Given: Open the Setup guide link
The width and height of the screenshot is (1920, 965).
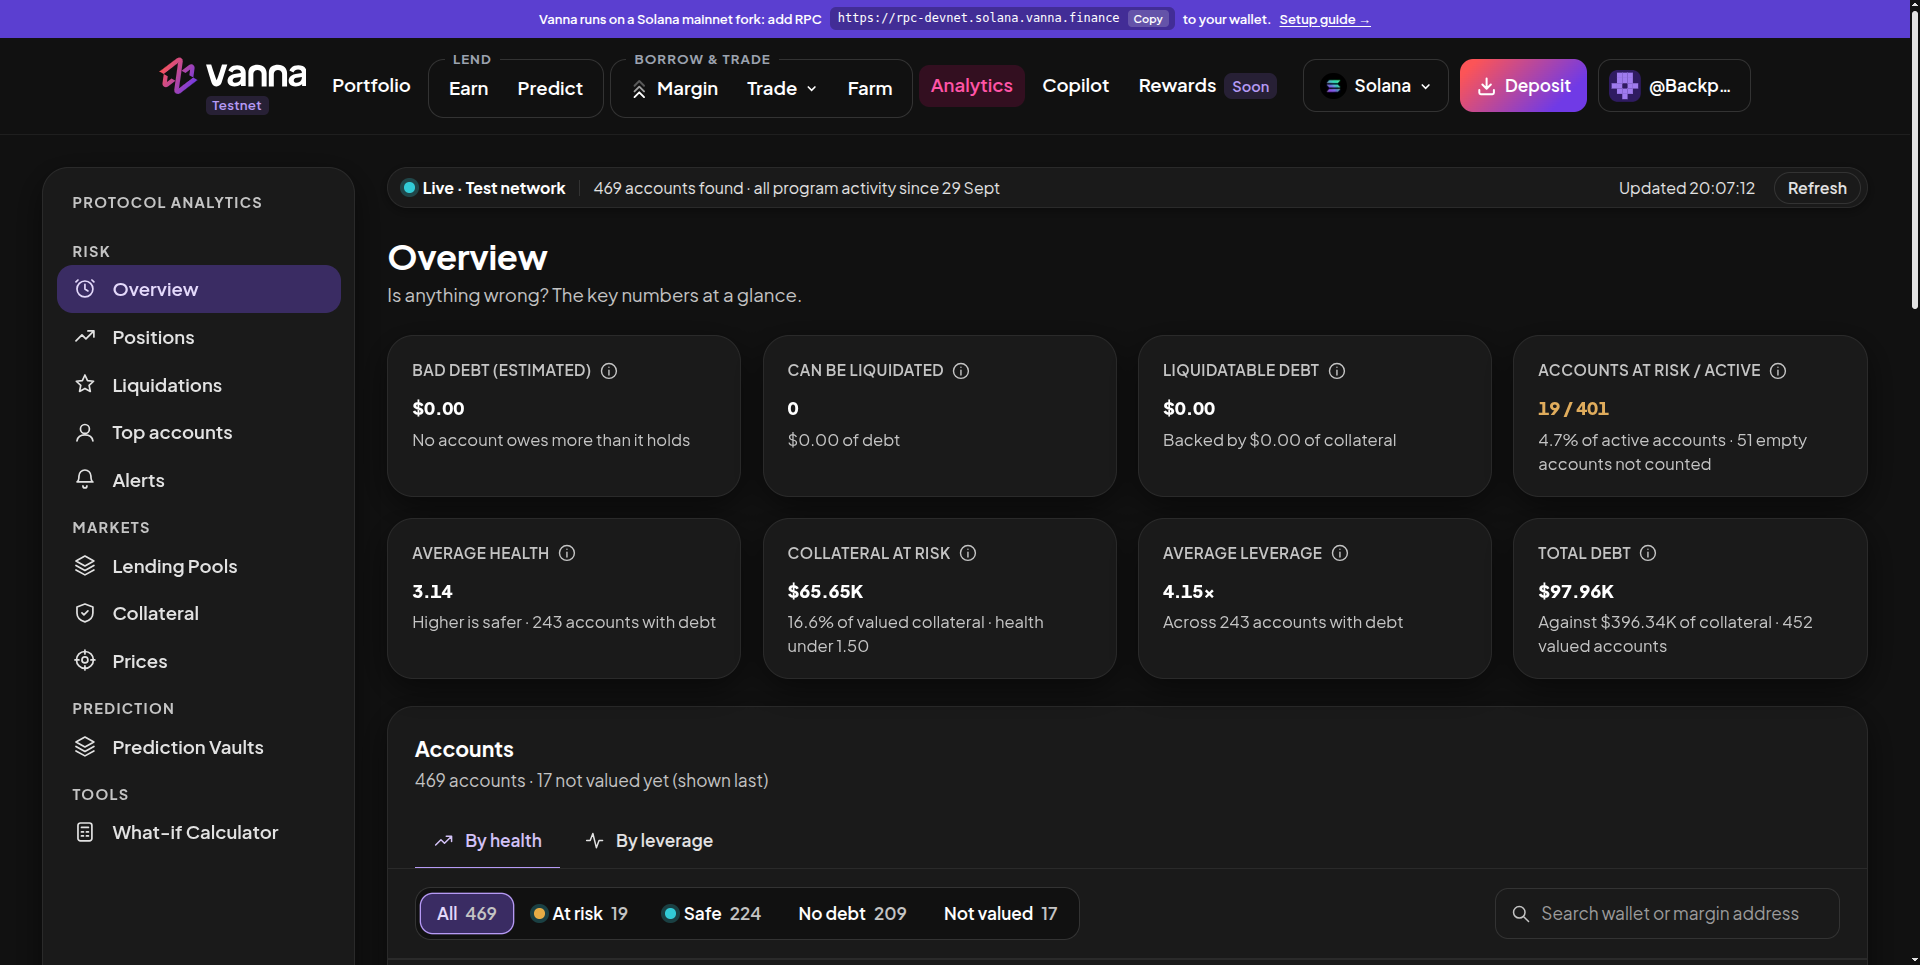Looking at the screenshot, I should (1324, 20).
